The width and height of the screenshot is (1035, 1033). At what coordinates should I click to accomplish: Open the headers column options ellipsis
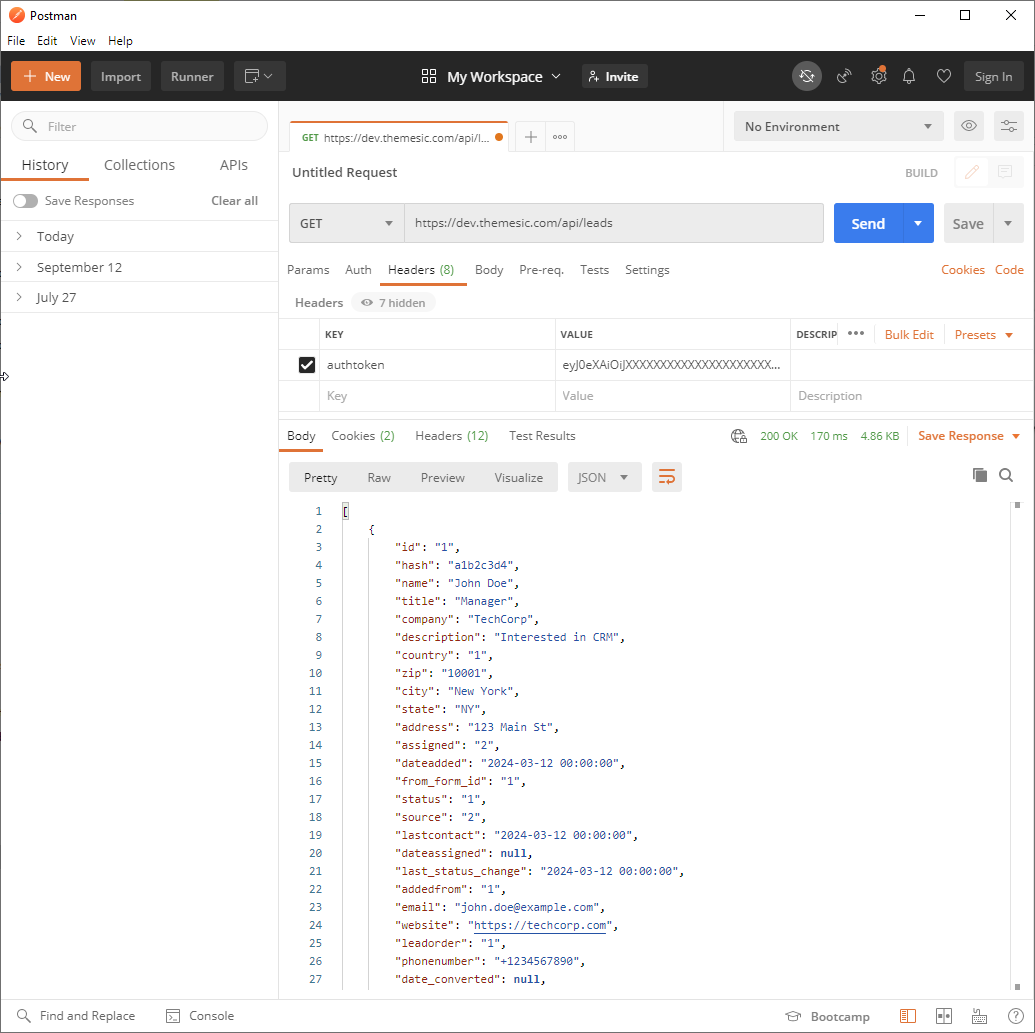[x=855, y=333]
